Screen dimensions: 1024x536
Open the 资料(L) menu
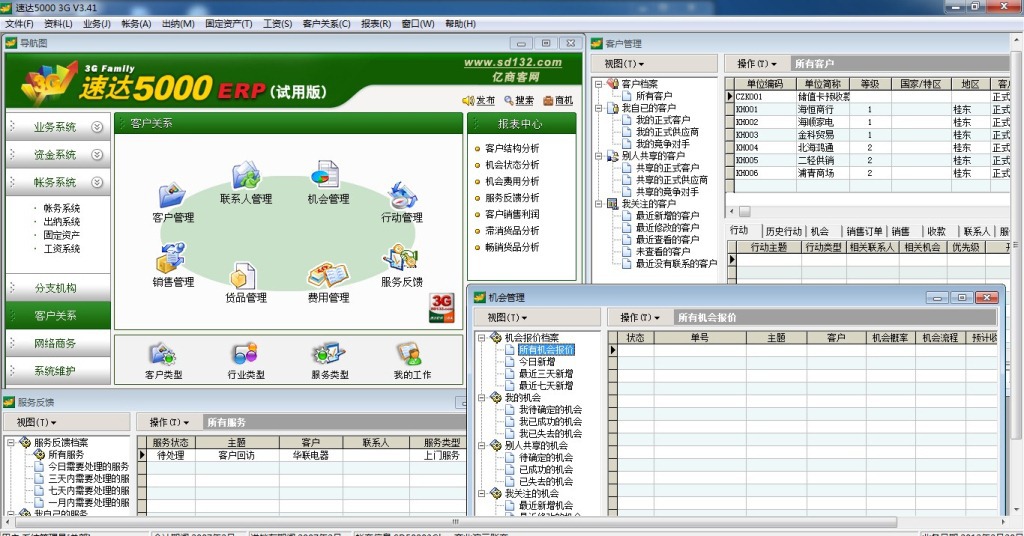(x=58, y=24)
